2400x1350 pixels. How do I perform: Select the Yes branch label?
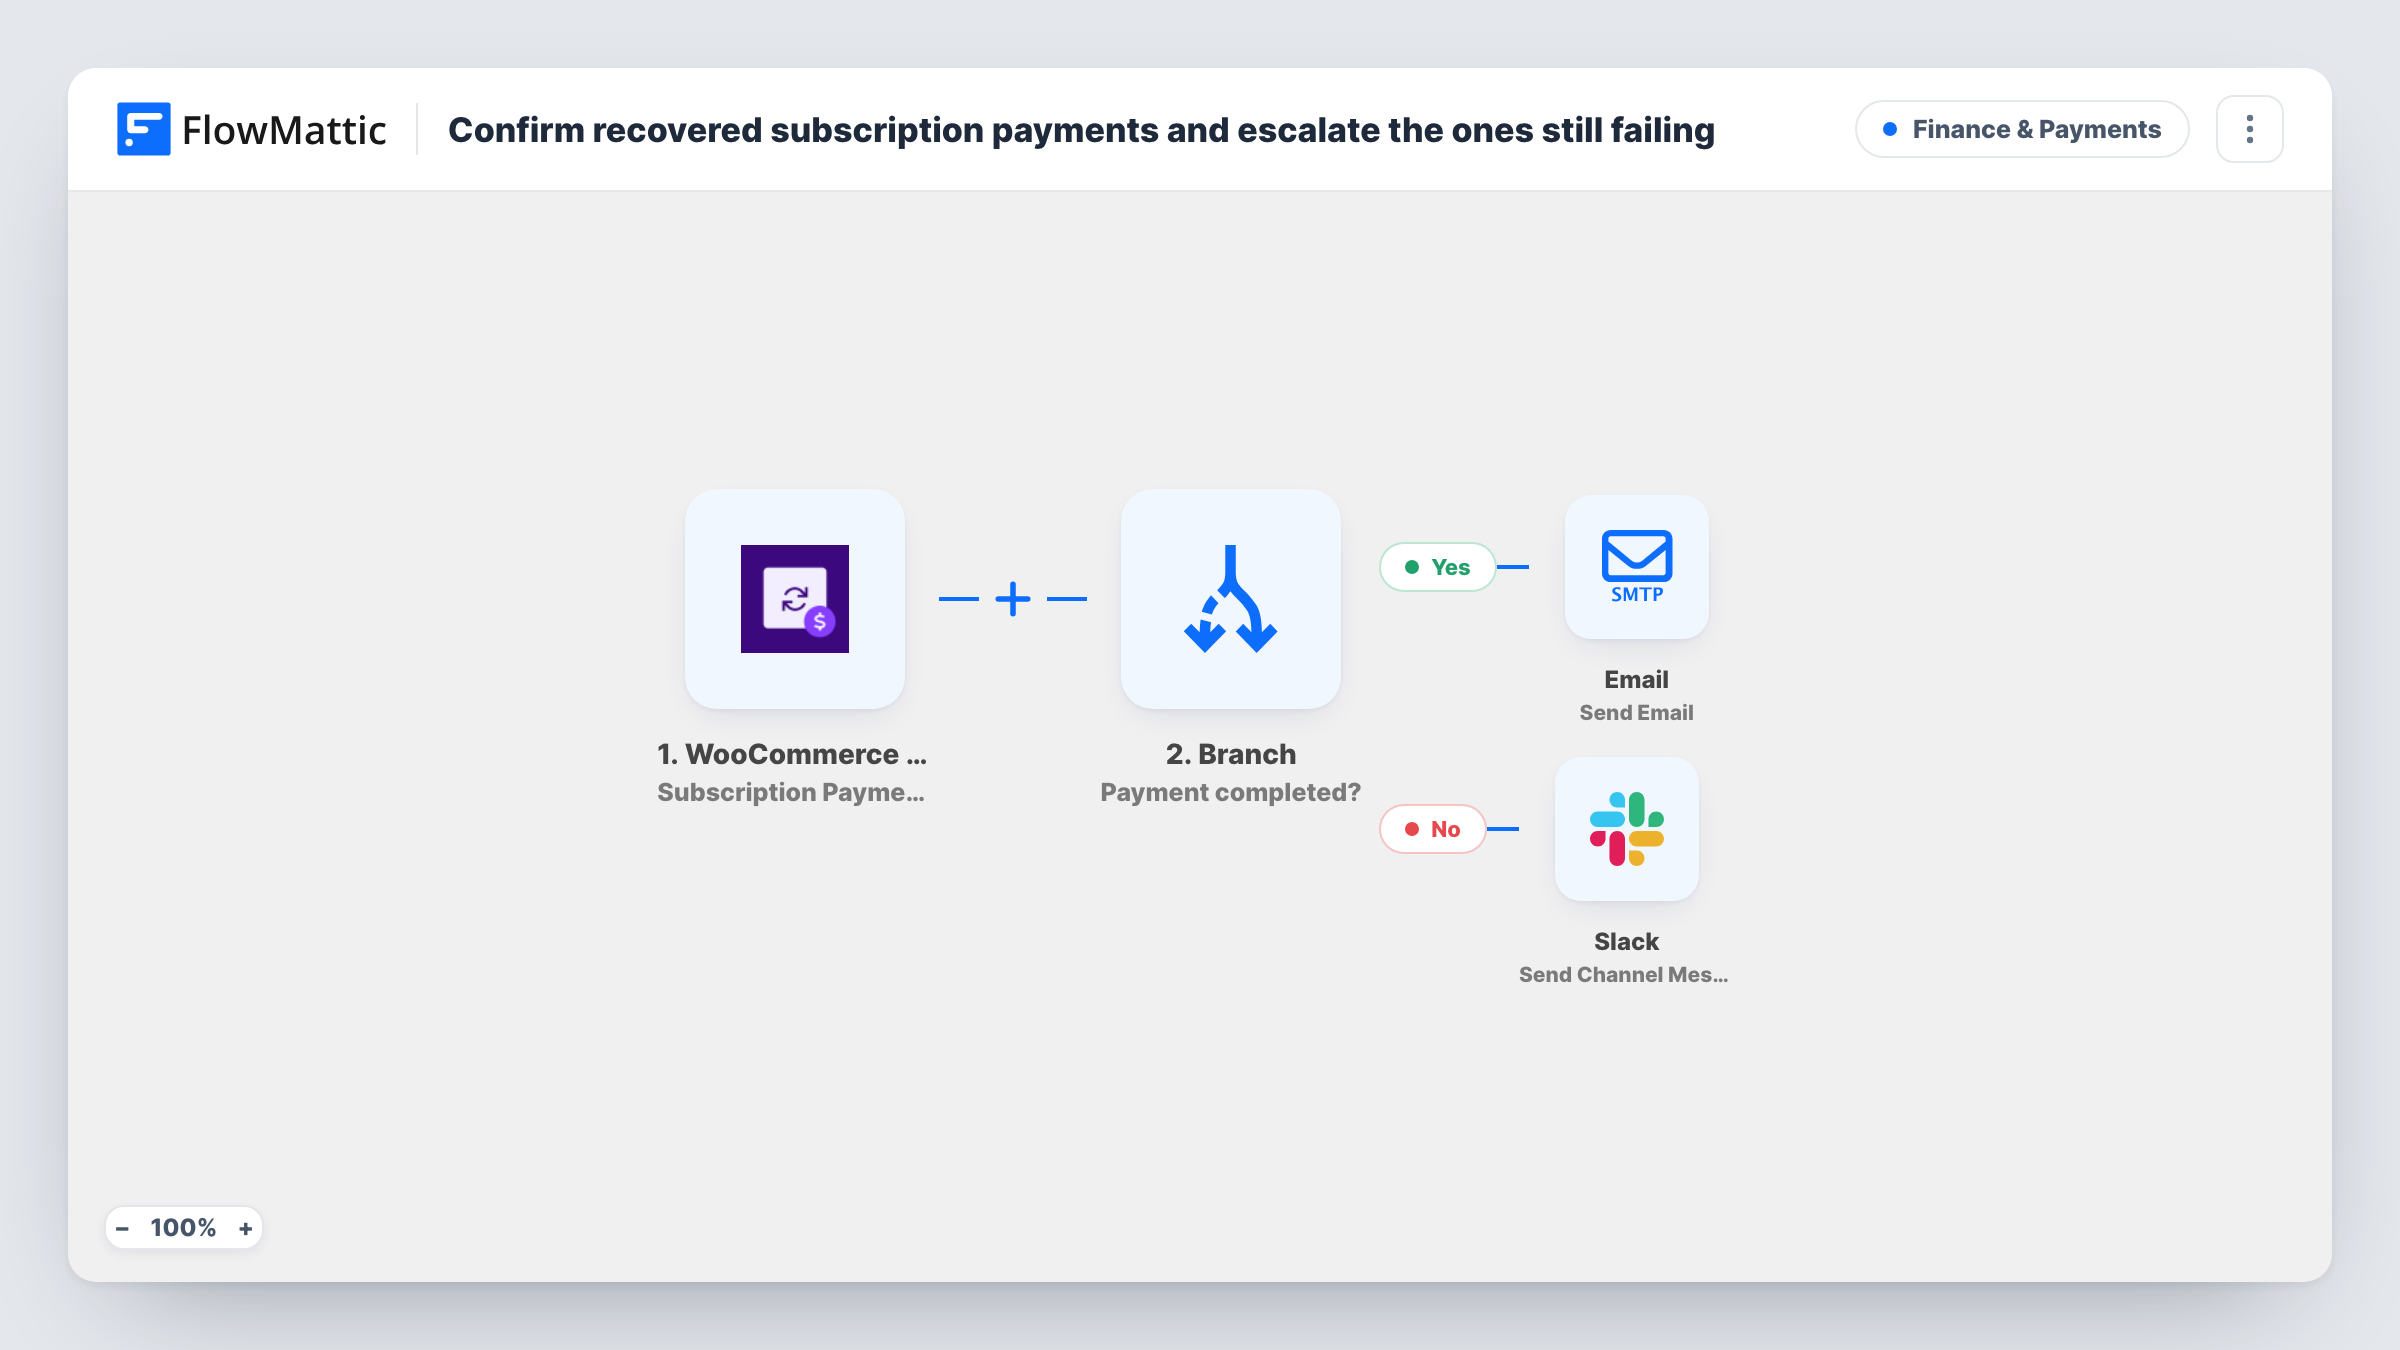coord(1438,567)
